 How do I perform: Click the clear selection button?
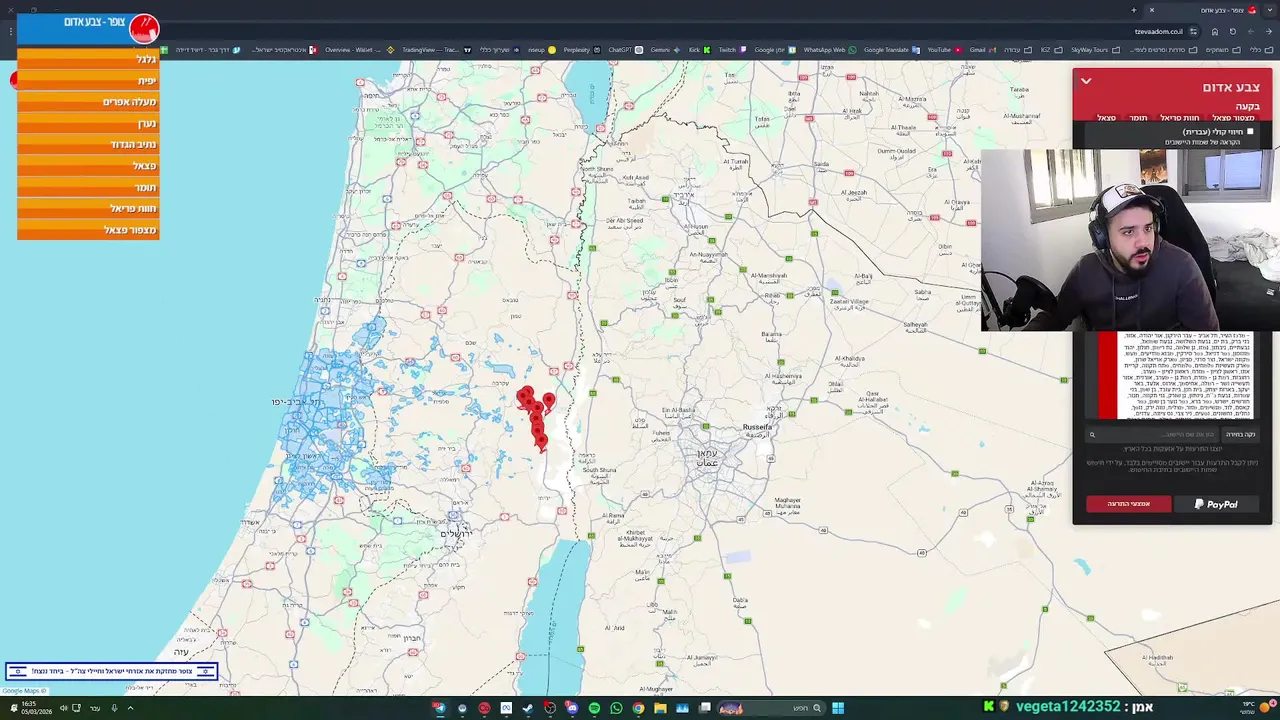(x=1240, y=434)
